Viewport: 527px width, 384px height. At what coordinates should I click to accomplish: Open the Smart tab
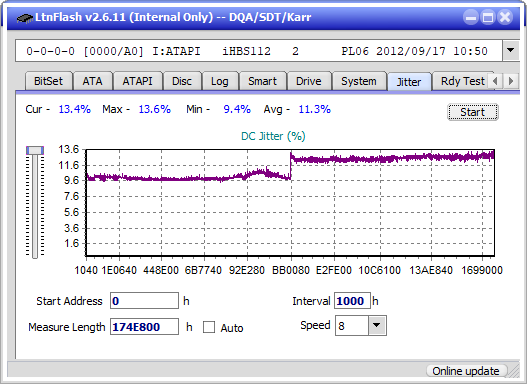click(262, 81)
